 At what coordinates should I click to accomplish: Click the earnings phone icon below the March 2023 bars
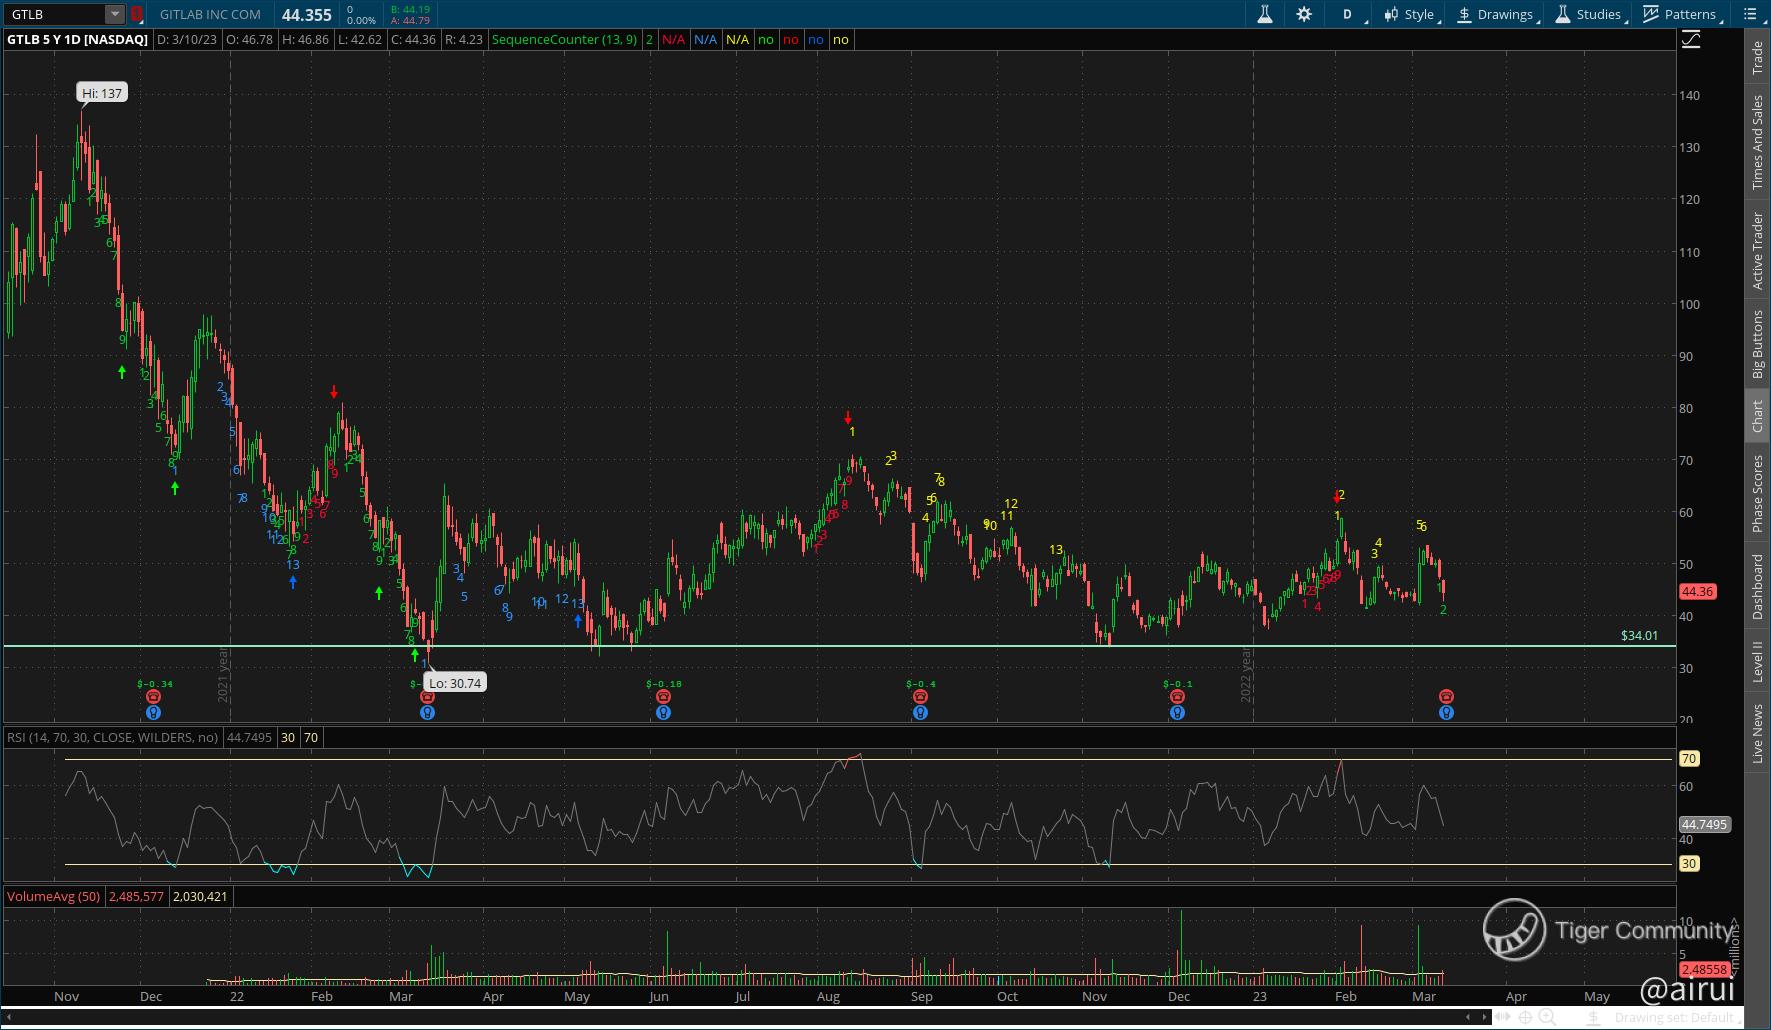tap(1446, 696)
